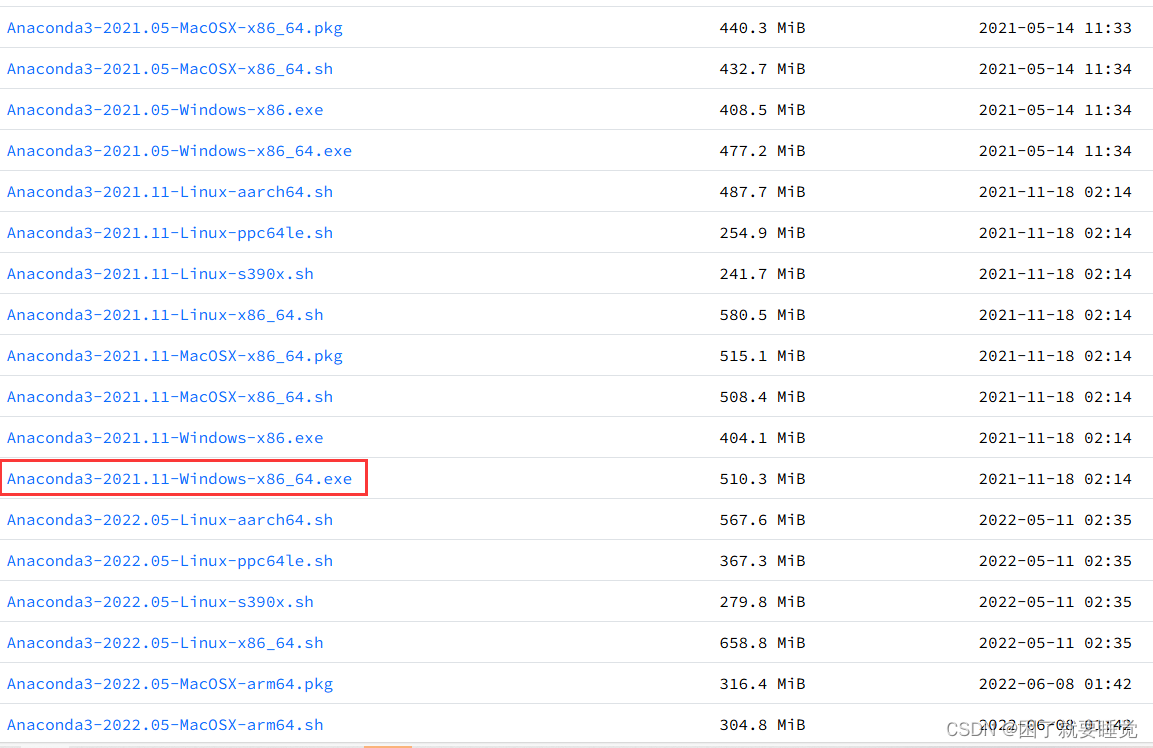Select the 487.7 MiB size value

(763, 192)
